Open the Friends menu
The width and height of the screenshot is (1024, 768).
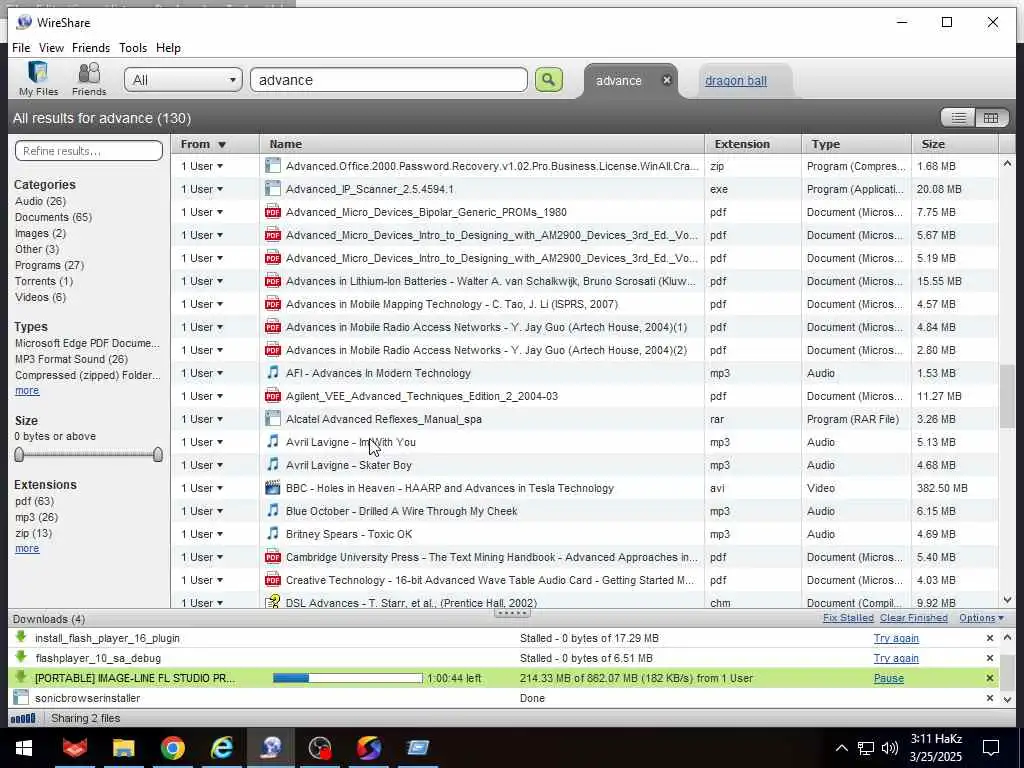(x=91, y=48)
